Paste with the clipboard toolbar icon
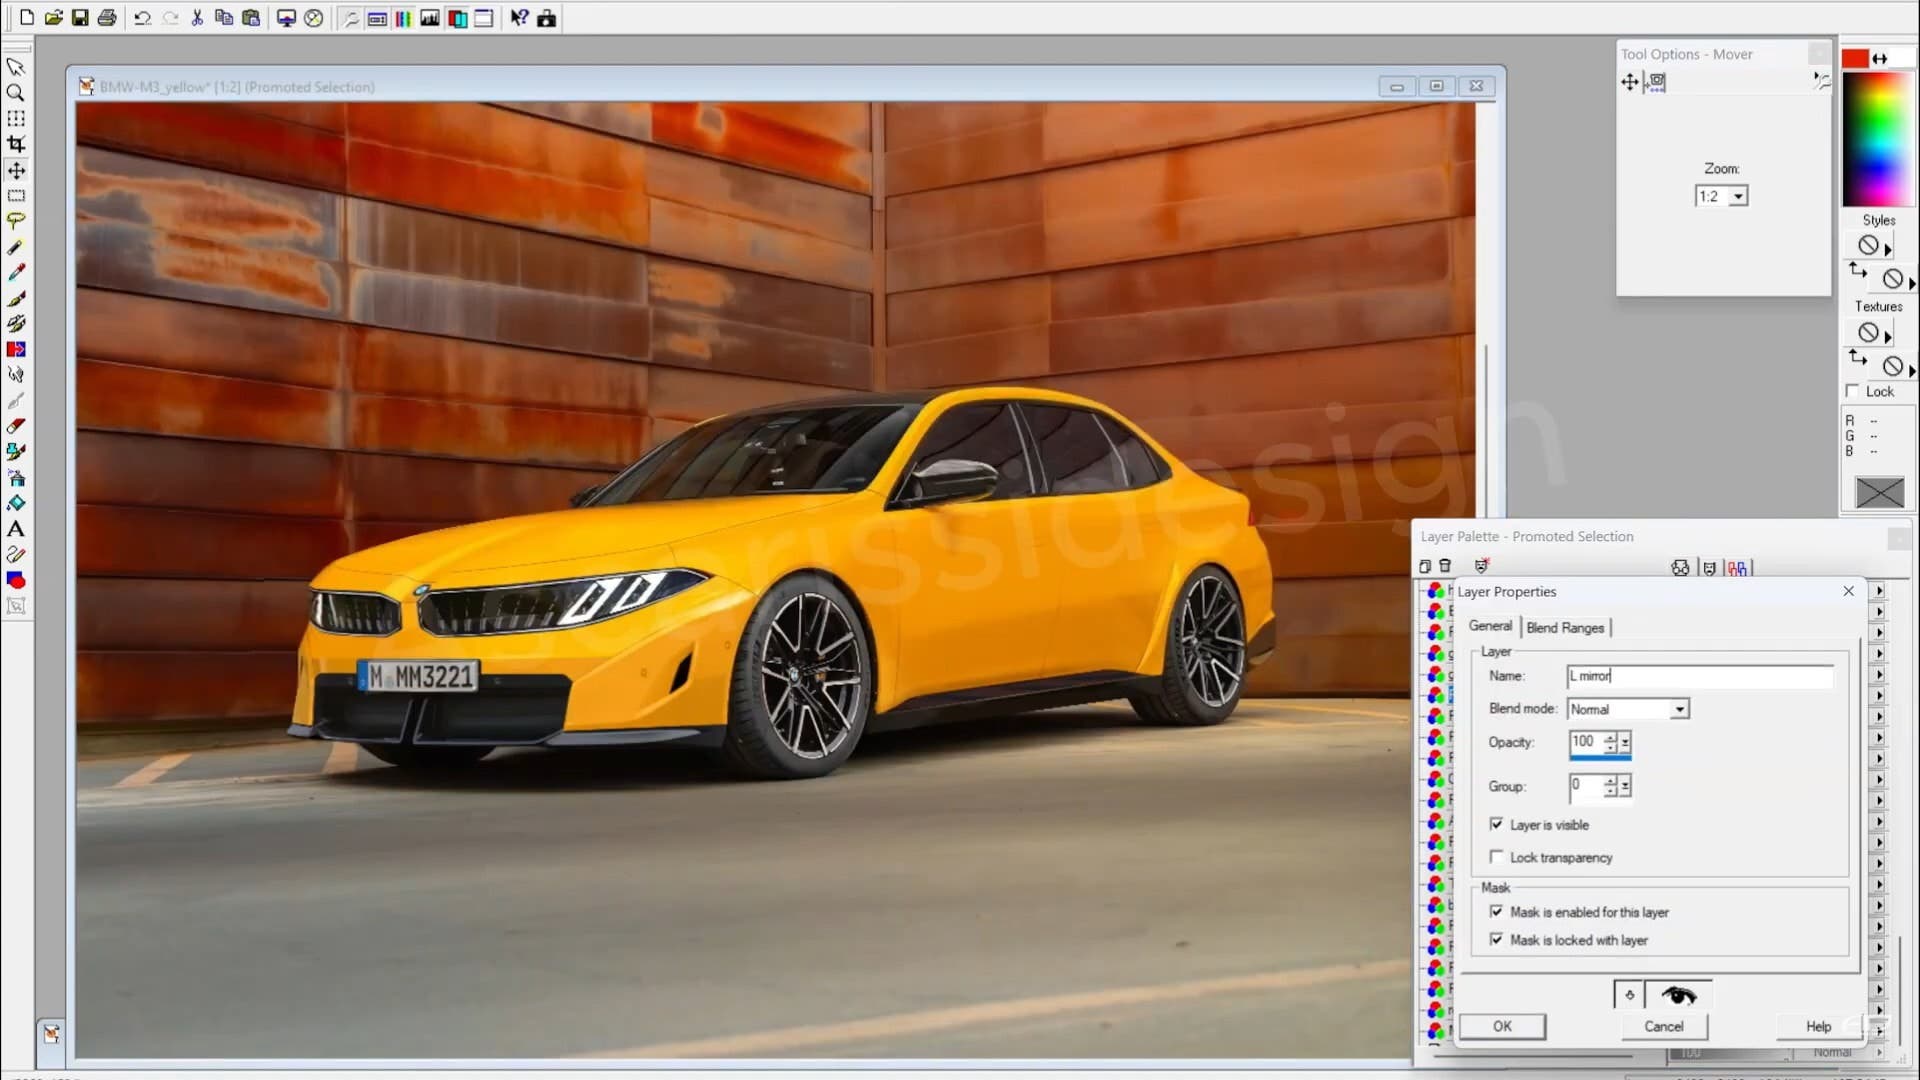 tap(251, 18)
